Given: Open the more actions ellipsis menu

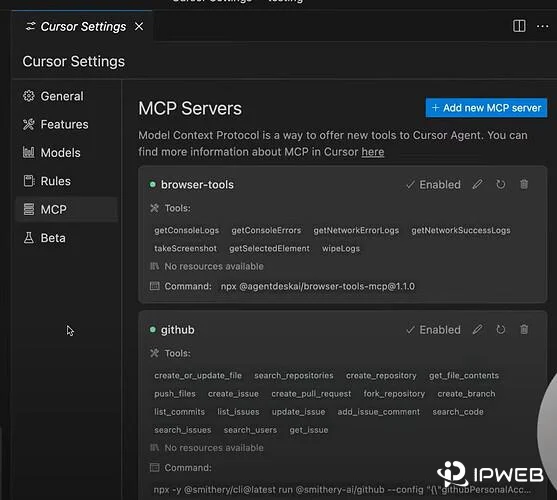Looking at the screenshot, I should [542, 26].
